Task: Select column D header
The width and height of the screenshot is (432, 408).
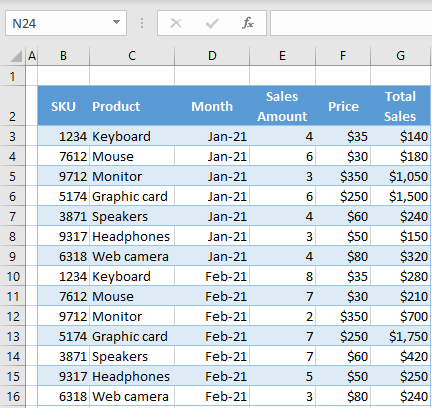Action: pos(212,56)
